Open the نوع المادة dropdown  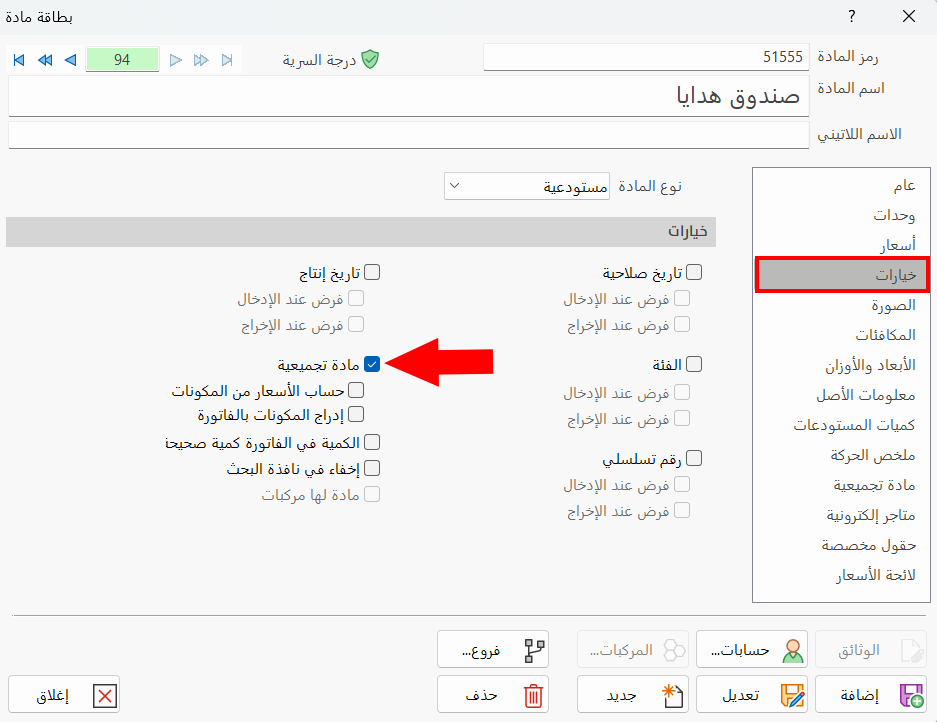coord(526,186)
